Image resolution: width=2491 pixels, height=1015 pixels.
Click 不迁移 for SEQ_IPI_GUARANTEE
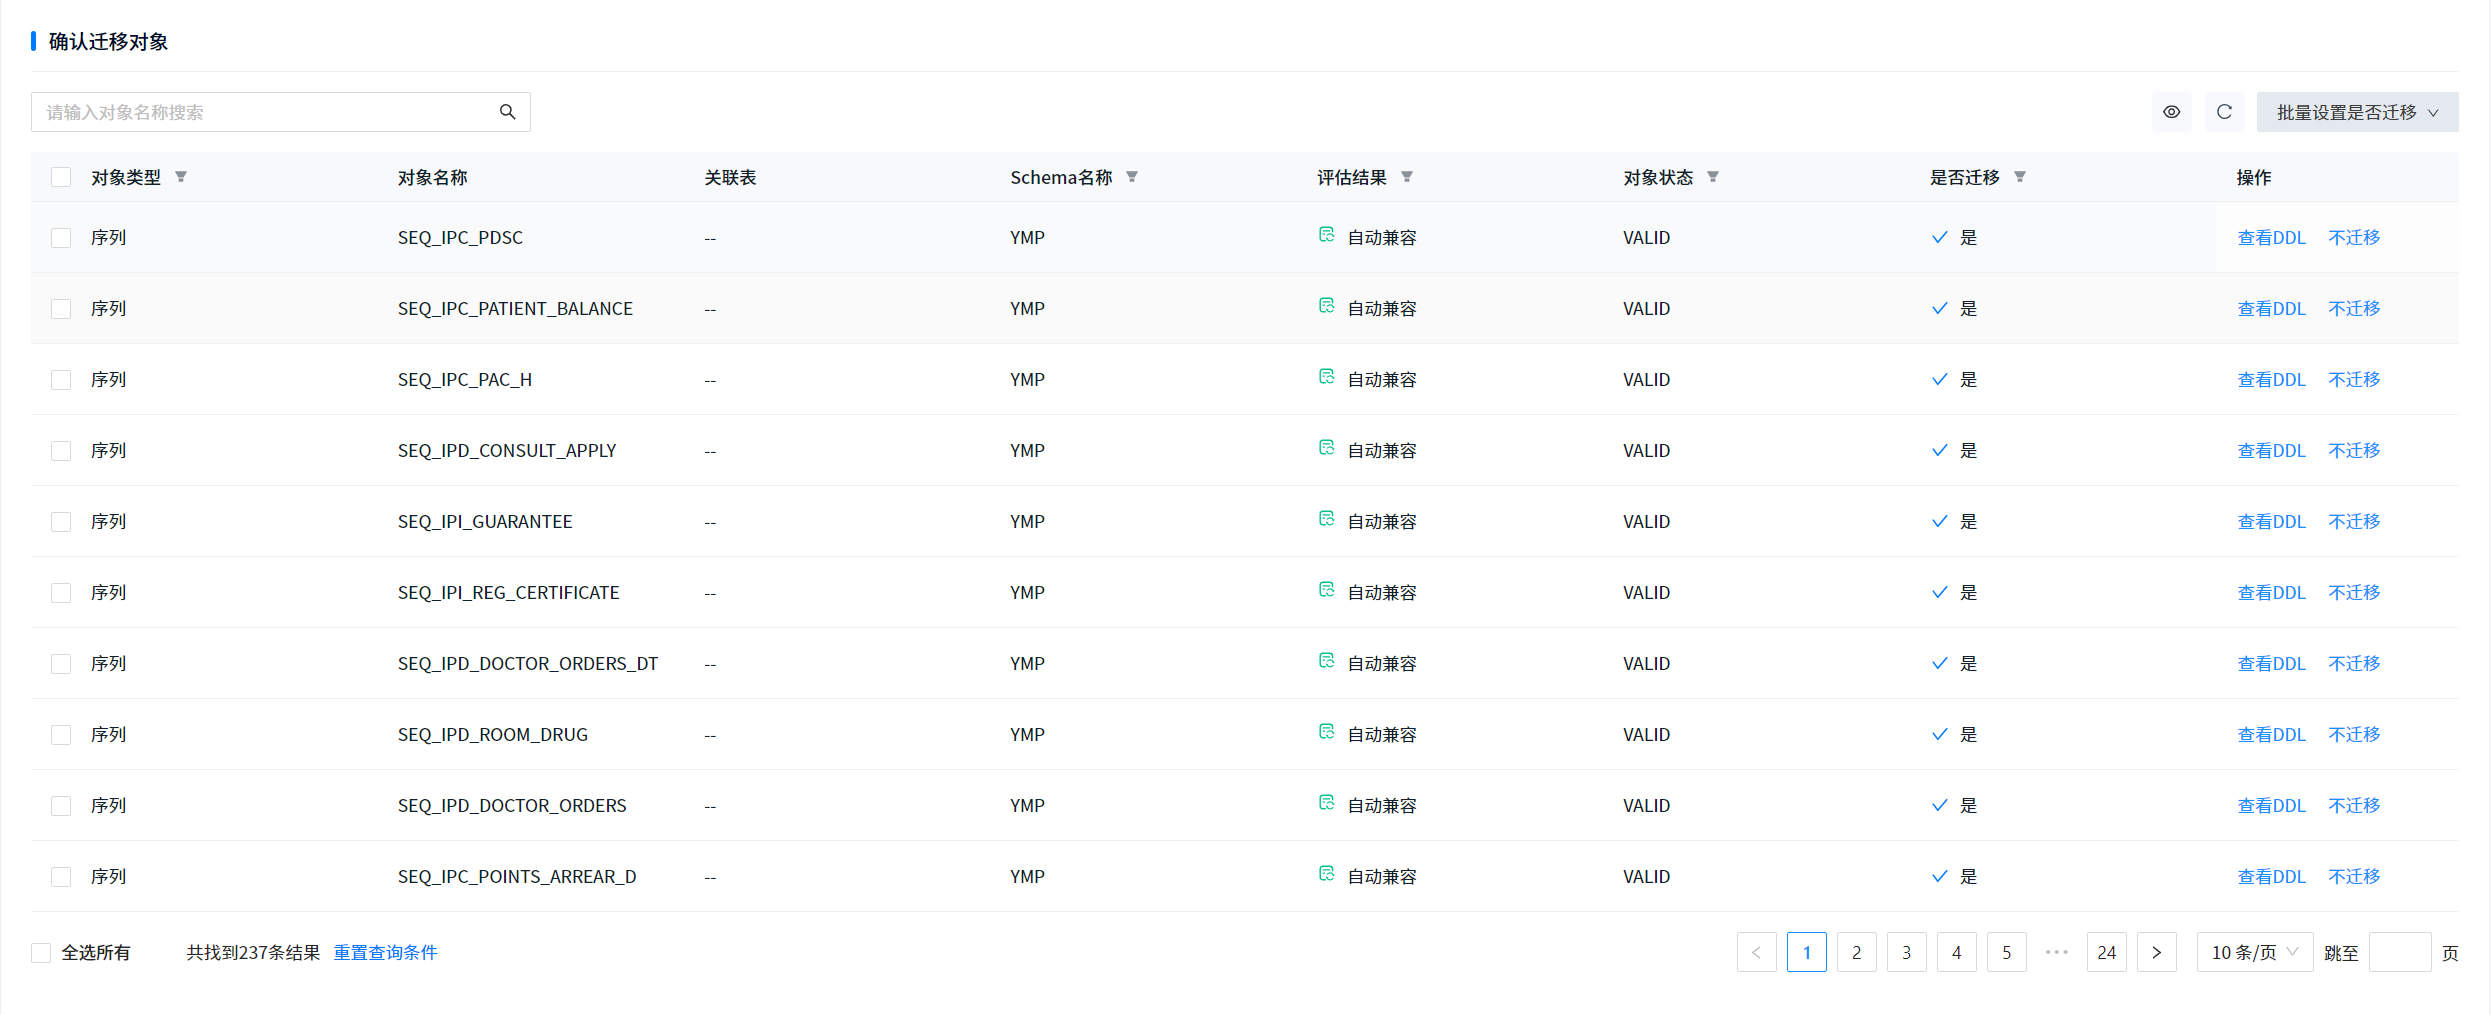pyautogui.click(x=2354, y=522)
